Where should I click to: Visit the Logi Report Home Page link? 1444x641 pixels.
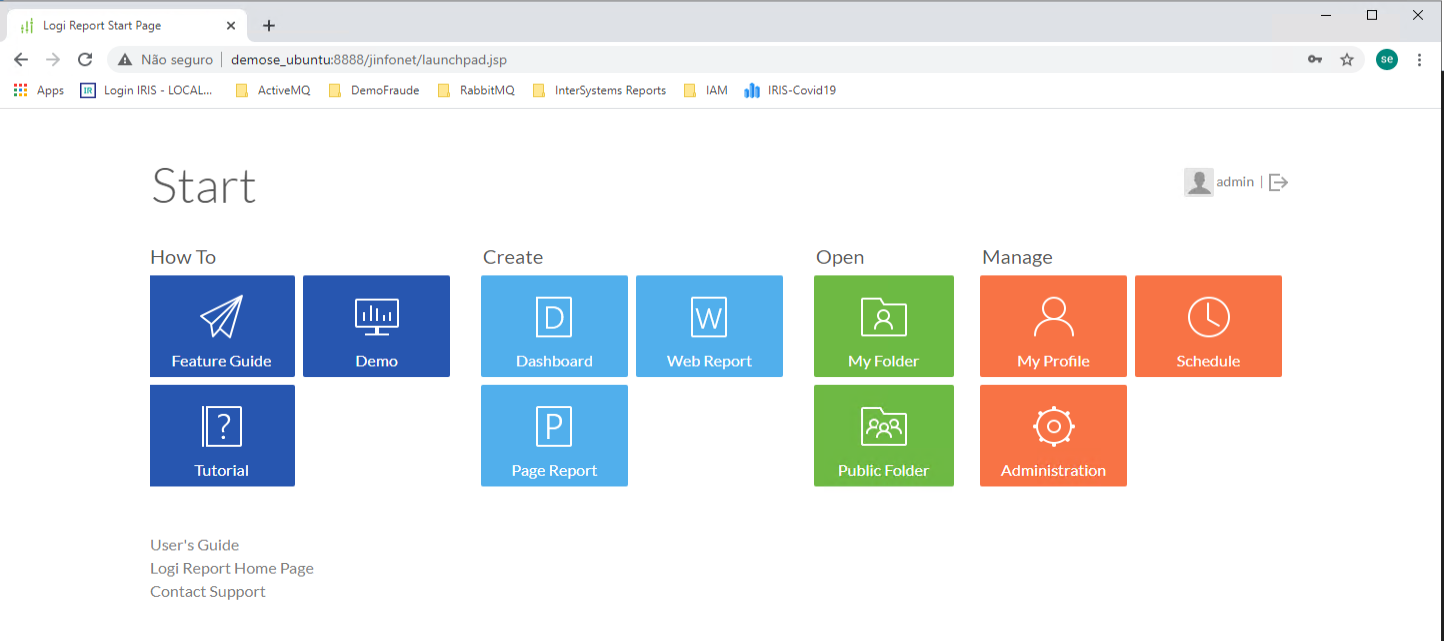click(x=232, y=568)
